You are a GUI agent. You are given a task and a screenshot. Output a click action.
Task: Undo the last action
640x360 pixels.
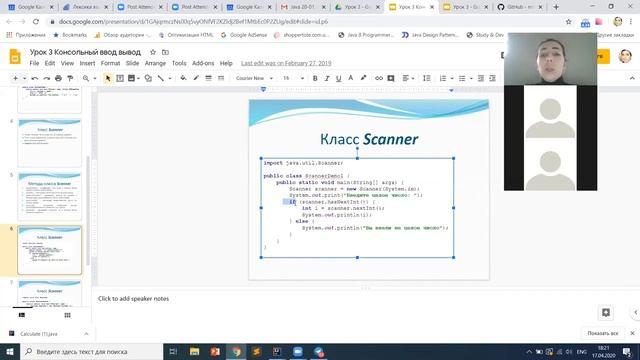click(35, 78)
